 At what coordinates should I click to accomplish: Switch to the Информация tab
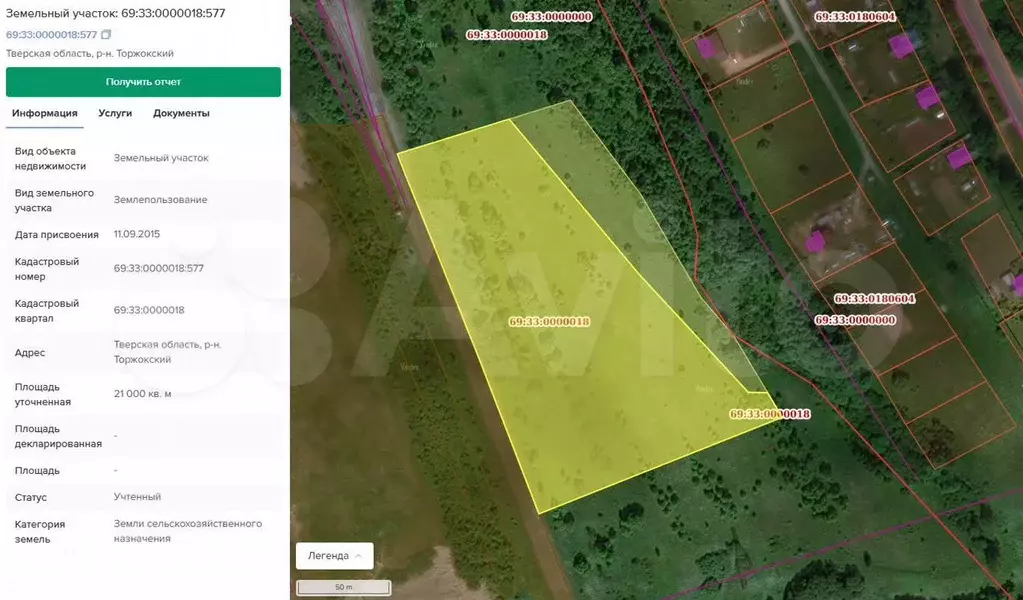coord(44,113)
